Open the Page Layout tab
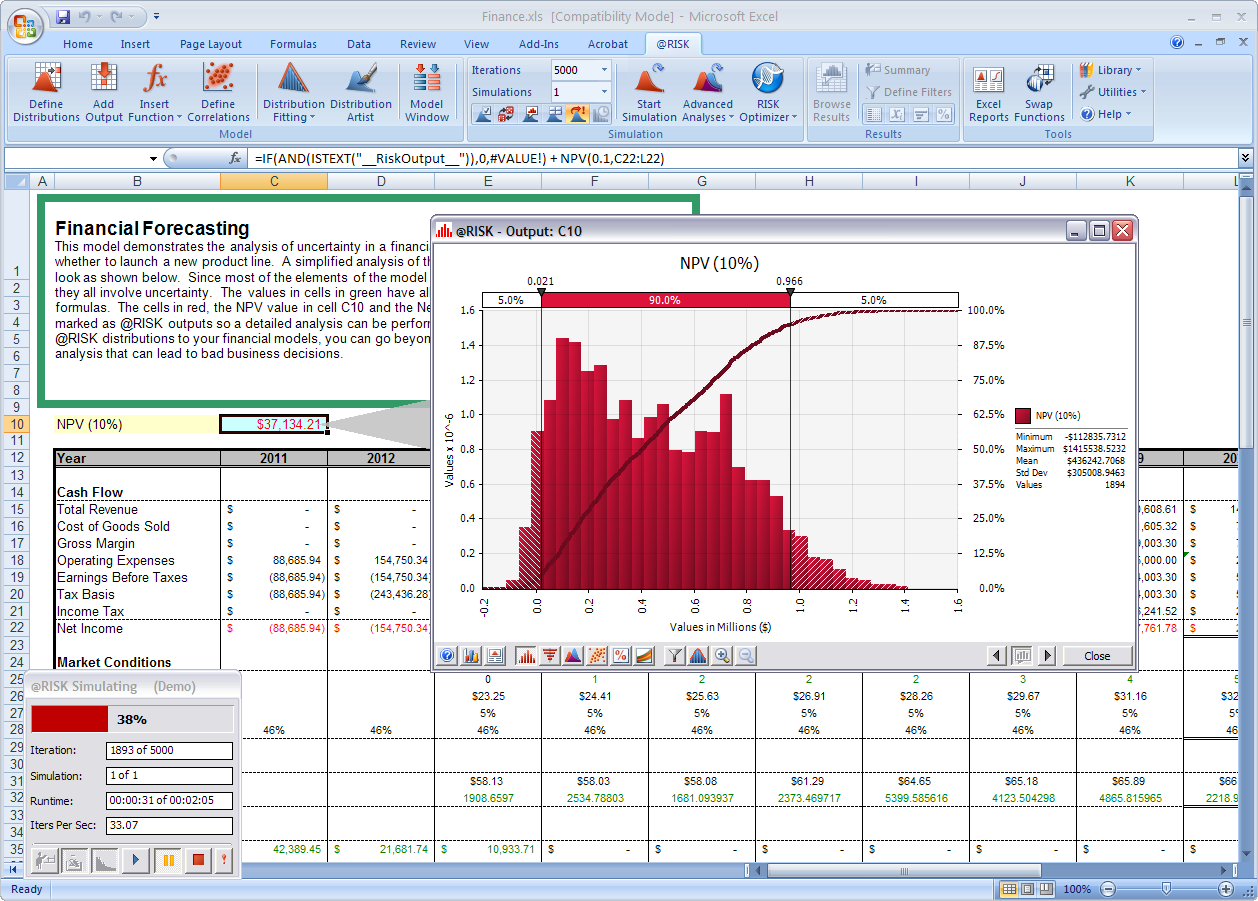Image resolution: width=1258 pixels, height=901 pixels. tap(211, 44)
